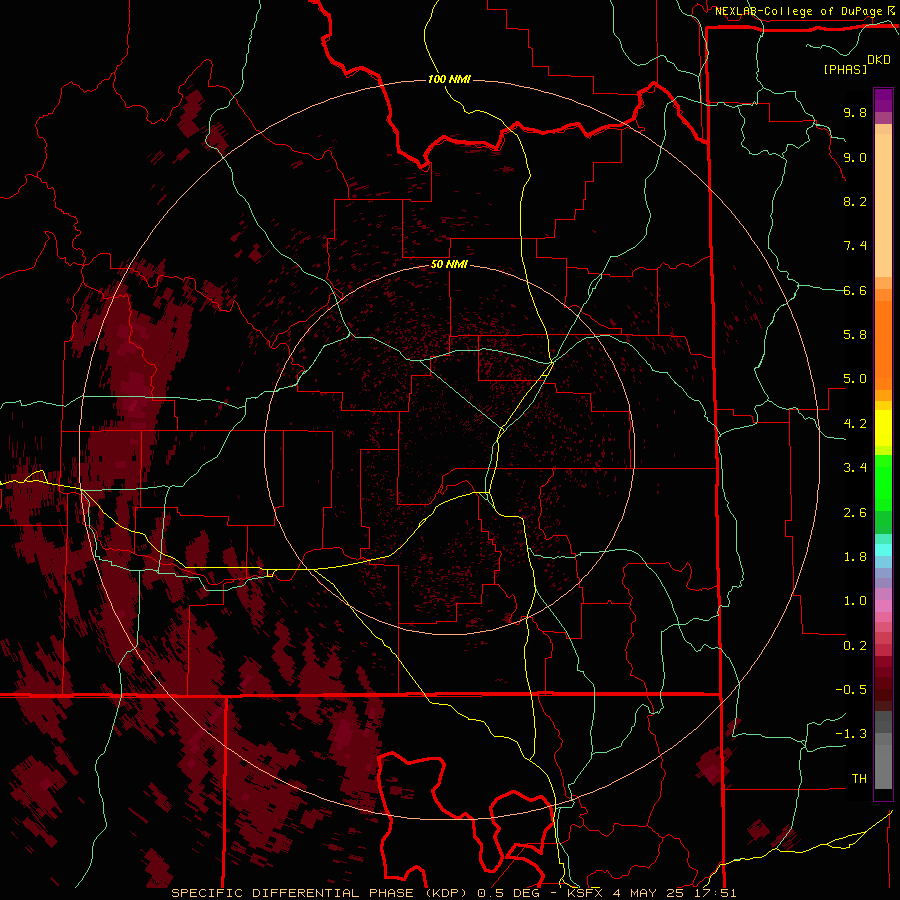Click the 100 NMI range ring label

pyautogui.click(x=449, y=79)
